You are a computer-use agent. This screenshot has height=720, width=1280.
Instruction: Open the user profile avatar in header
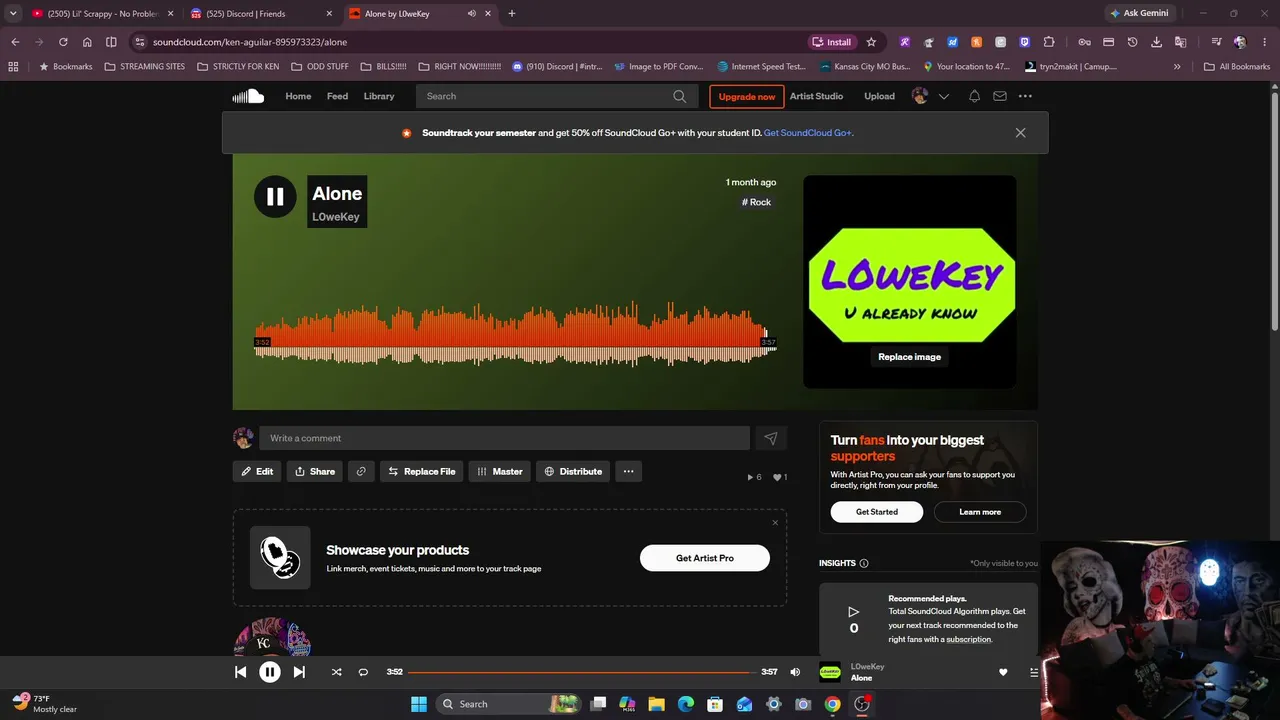click(x=920, y=96)
